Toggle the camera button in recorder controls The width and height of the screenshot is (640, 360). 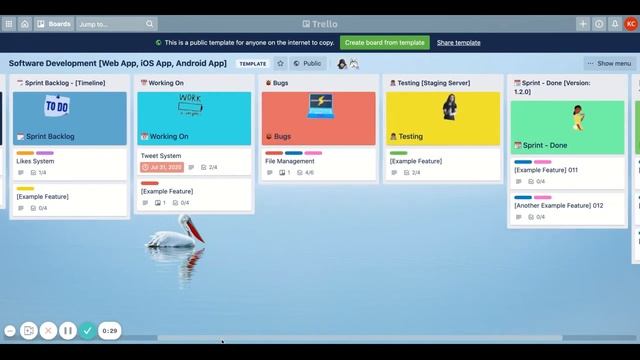[x=29, y=331]
